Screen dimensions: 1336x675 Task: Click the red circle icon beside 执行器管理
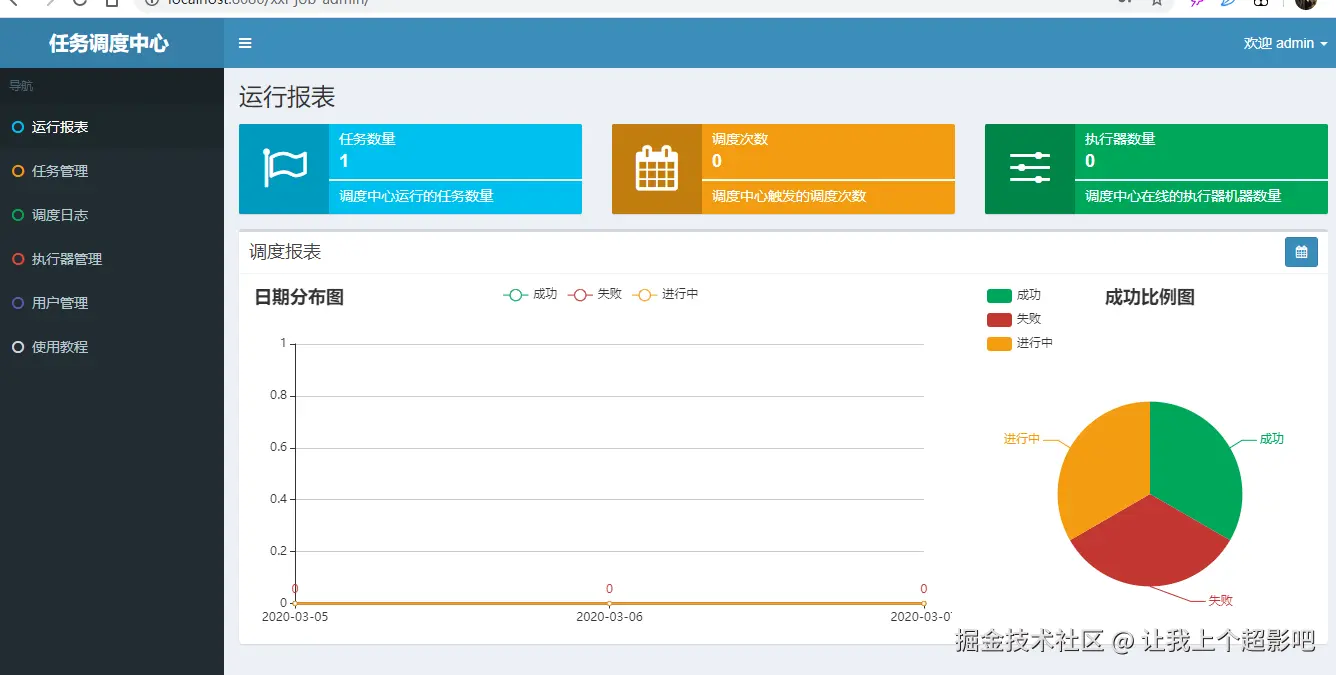coord(17,259)
